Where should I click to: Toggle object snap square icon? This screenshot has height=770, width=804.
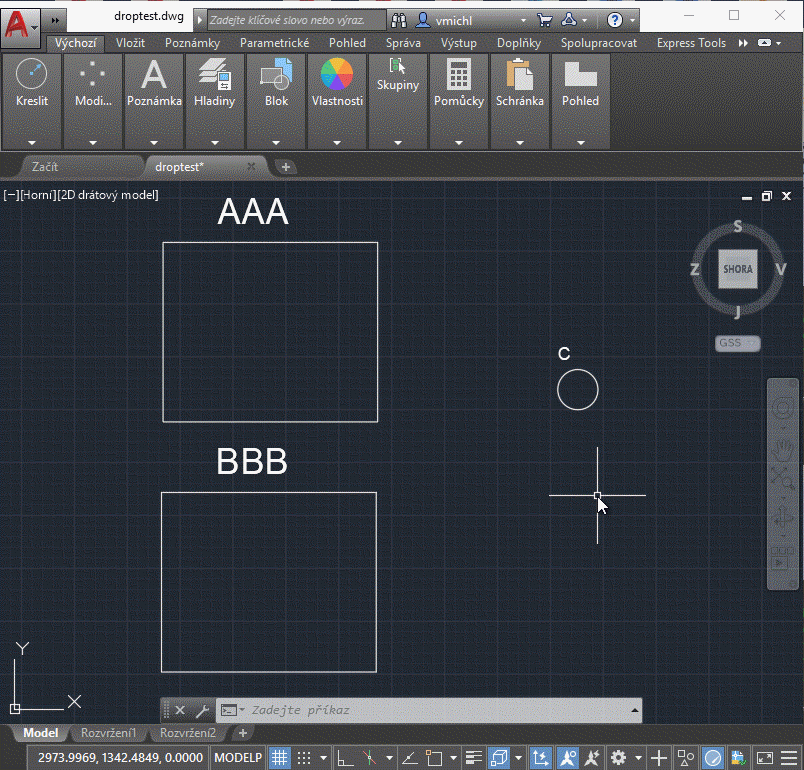pyautogui.click(x=434, y=758)
